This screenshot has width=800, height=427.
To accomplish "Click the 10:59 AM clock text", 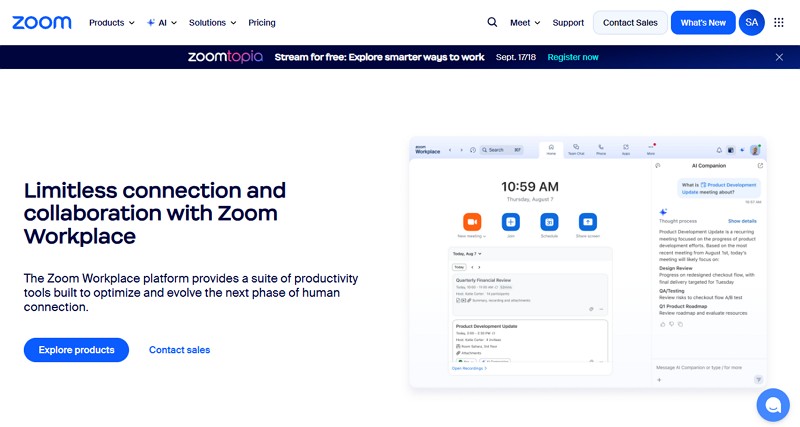I will point(530,187).
